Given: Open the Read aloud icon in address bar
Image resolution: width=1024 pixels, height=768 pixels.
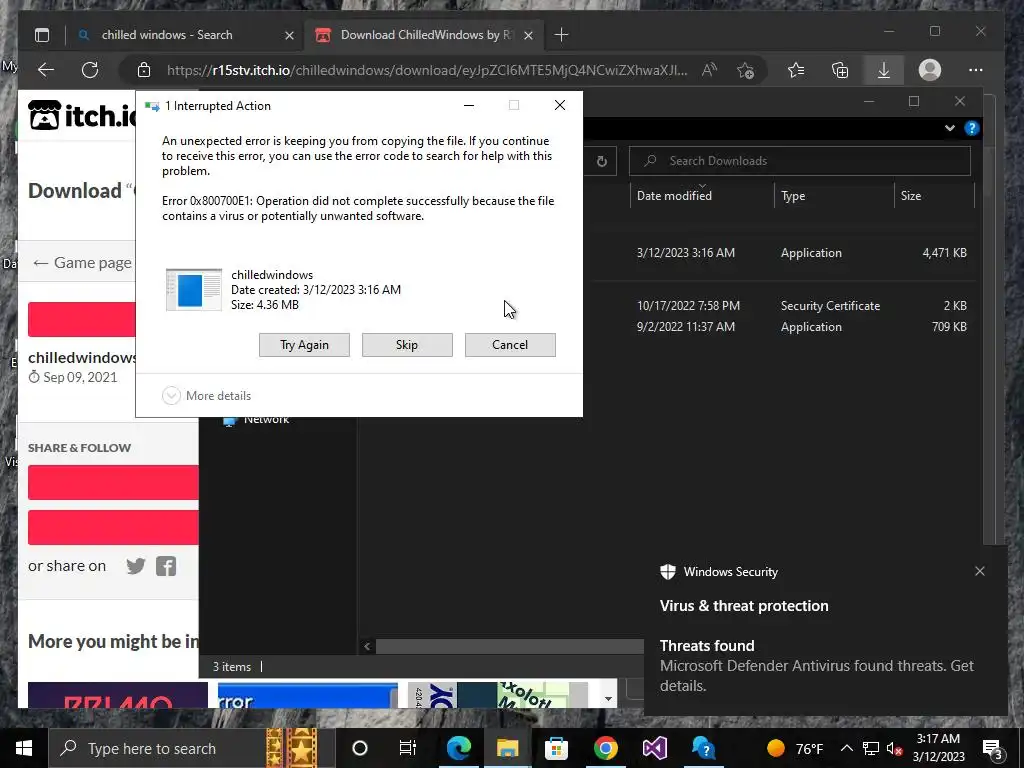Looking at the screenshot, I should (x=709, y=70).
